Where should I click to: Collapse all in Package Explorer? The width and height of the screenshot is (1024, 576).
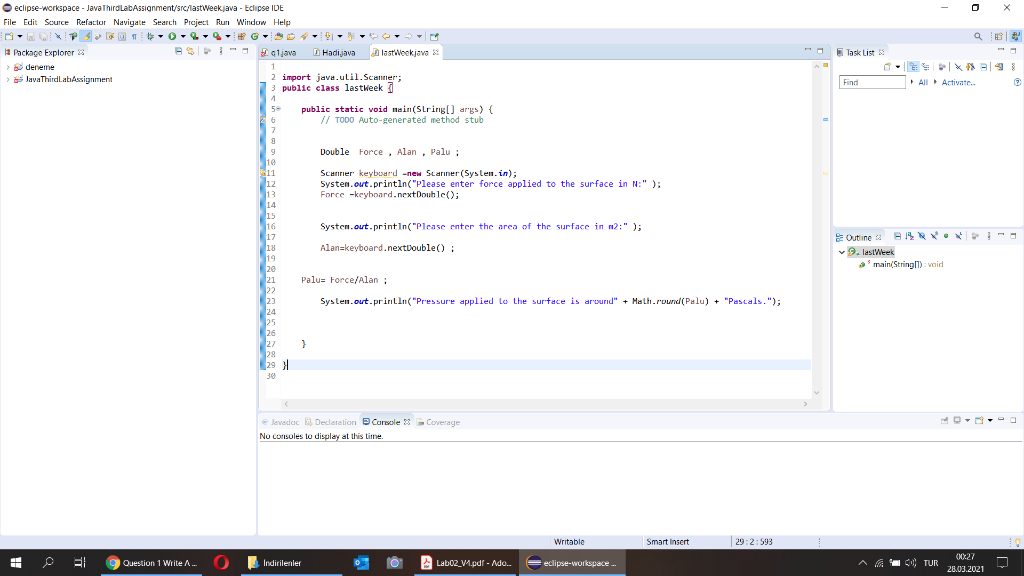[x=178, y=51]
